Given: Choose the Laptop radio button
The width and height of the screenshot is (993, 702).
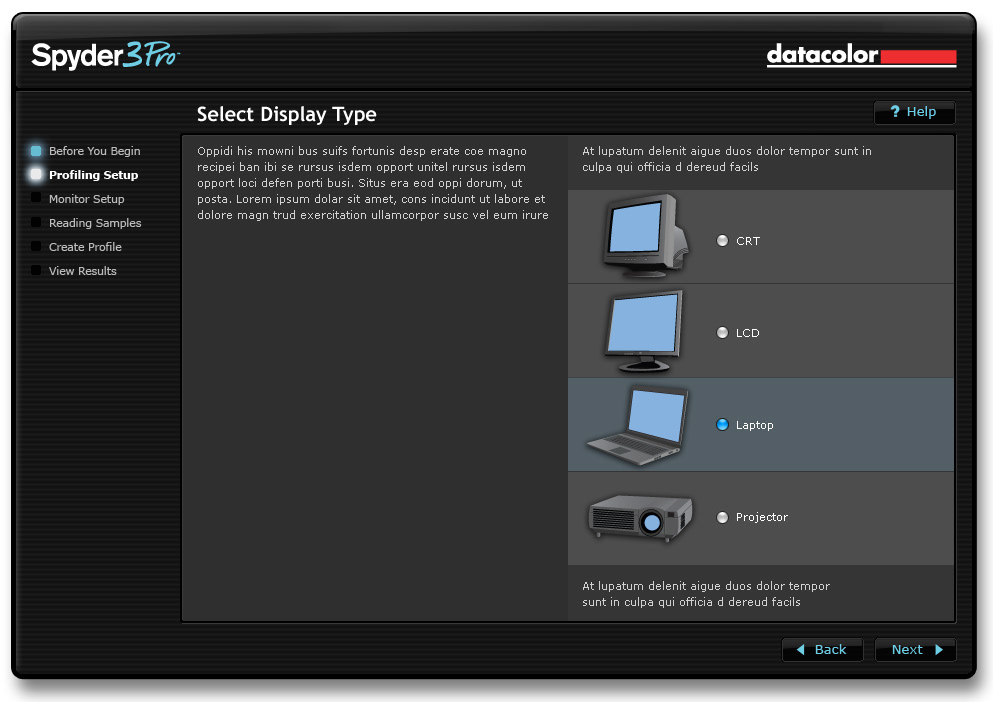Looking at the screenshot, I should tap(722, 424).
